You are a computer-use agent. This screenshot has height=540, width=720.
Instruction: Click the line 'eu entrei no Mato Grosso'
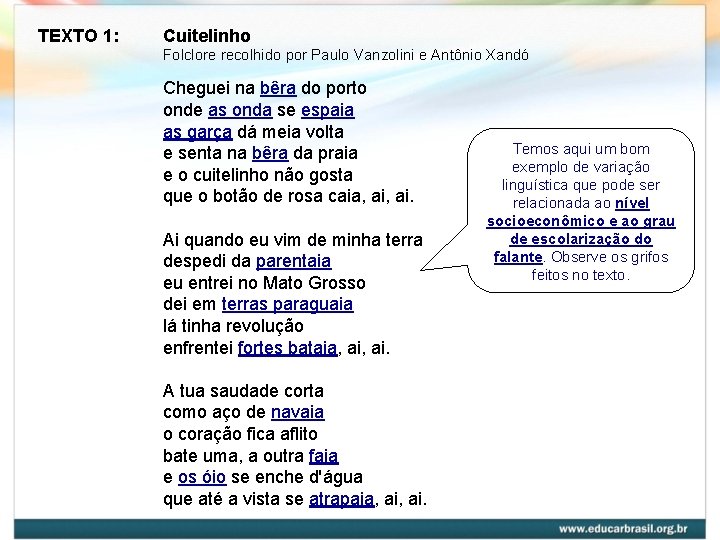pos(264,283)
